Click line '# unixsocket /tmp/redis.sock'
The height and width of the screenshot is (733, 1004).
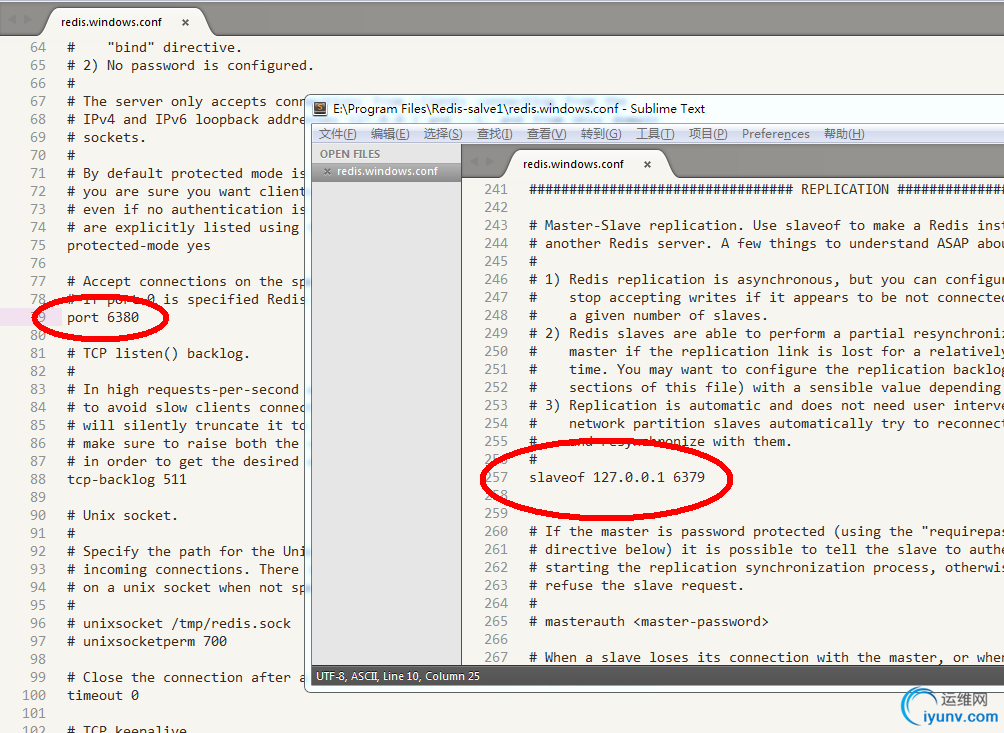[x=179, y=624]
